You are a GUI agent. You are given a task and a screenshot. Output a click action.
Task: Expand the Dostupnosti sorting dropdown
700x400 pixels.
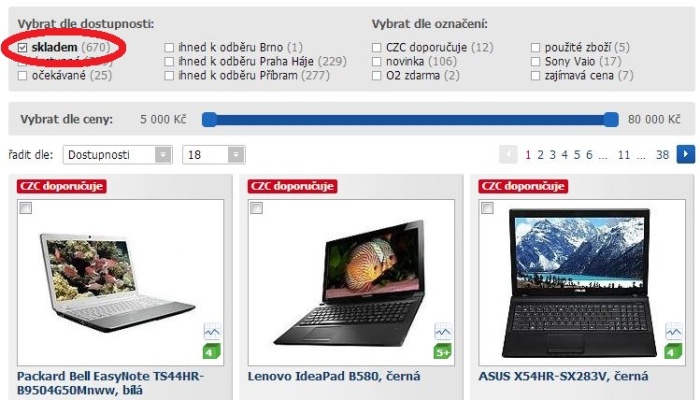coord(118,155)
